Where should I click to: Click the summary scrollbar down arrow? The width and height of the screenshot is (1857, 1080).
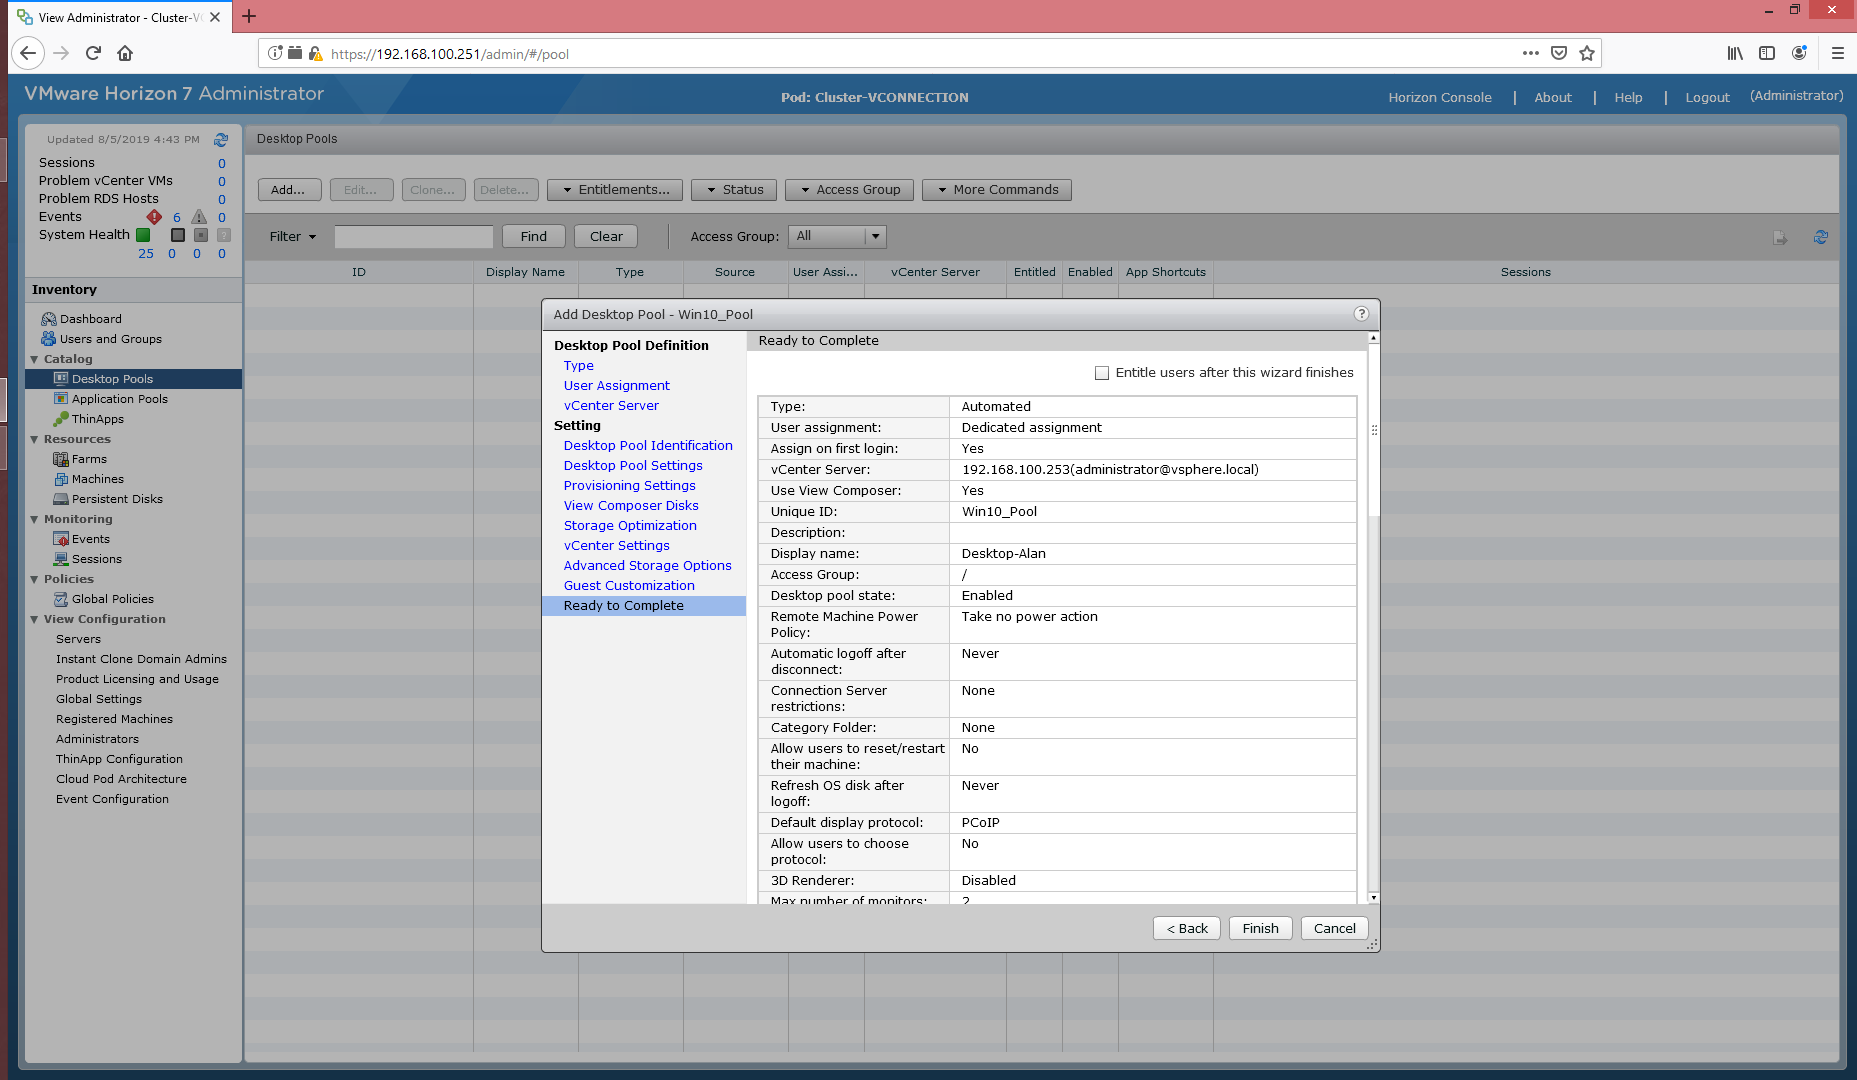(1373, 897)
